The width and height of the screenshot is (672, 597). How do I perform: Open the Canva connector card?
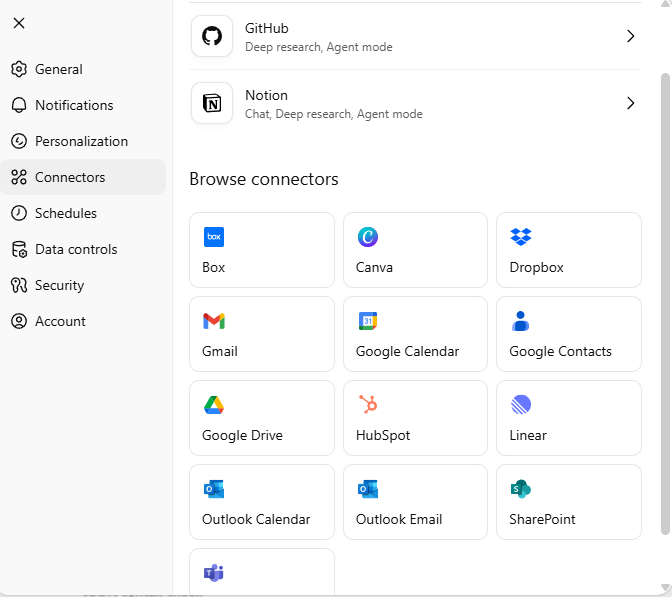coord(415,250)
